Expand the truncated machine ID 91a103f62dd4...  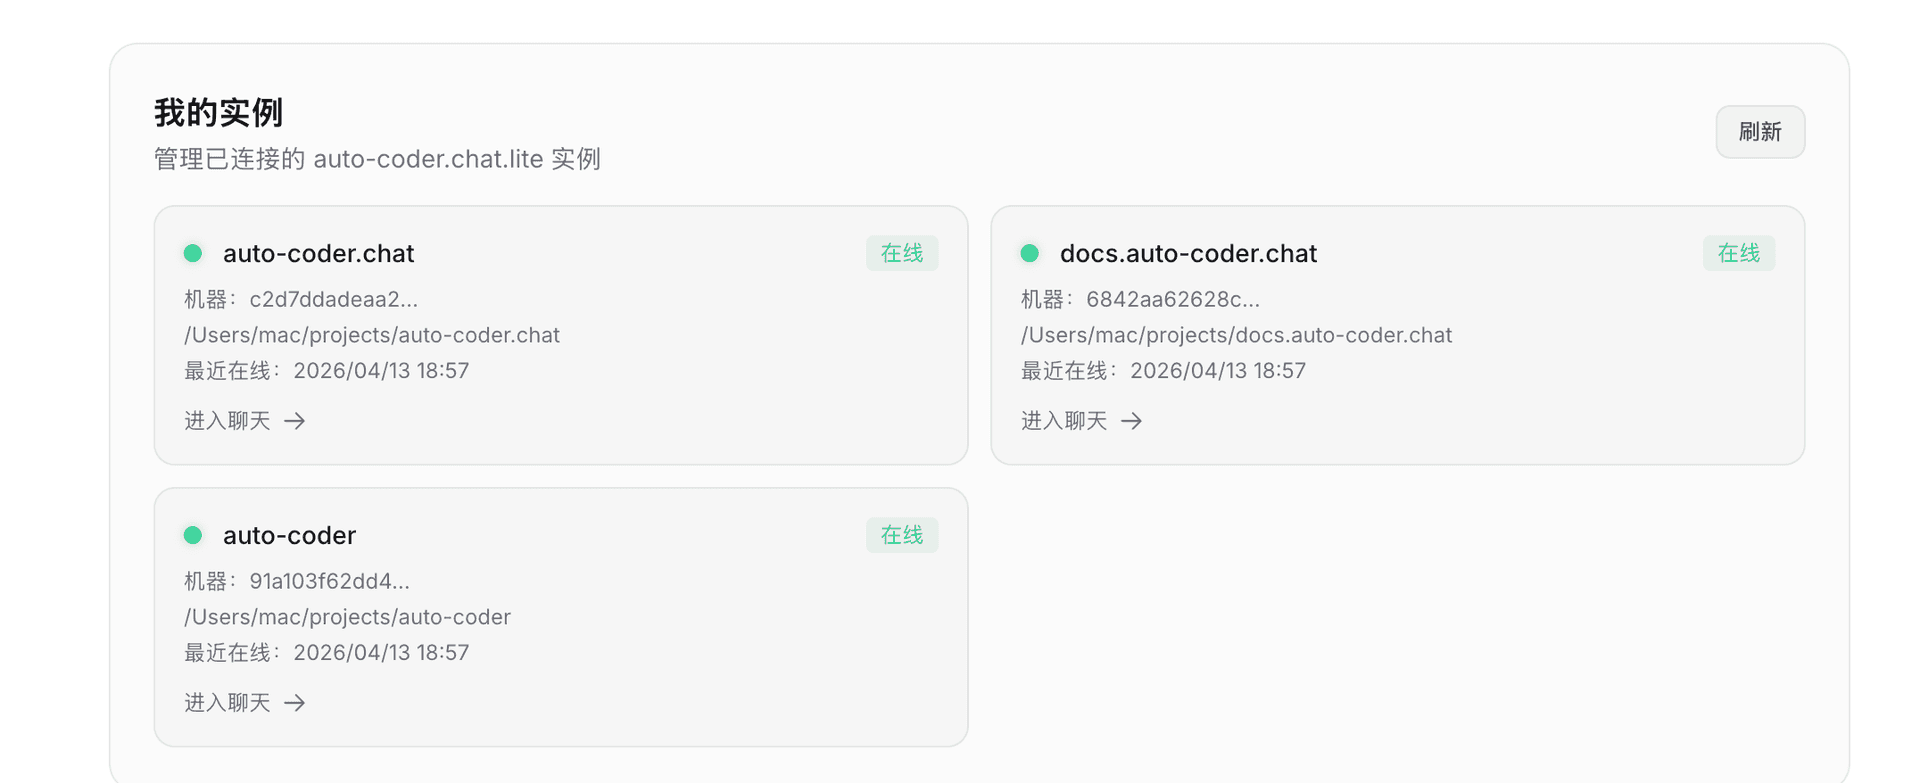[330, 580]
